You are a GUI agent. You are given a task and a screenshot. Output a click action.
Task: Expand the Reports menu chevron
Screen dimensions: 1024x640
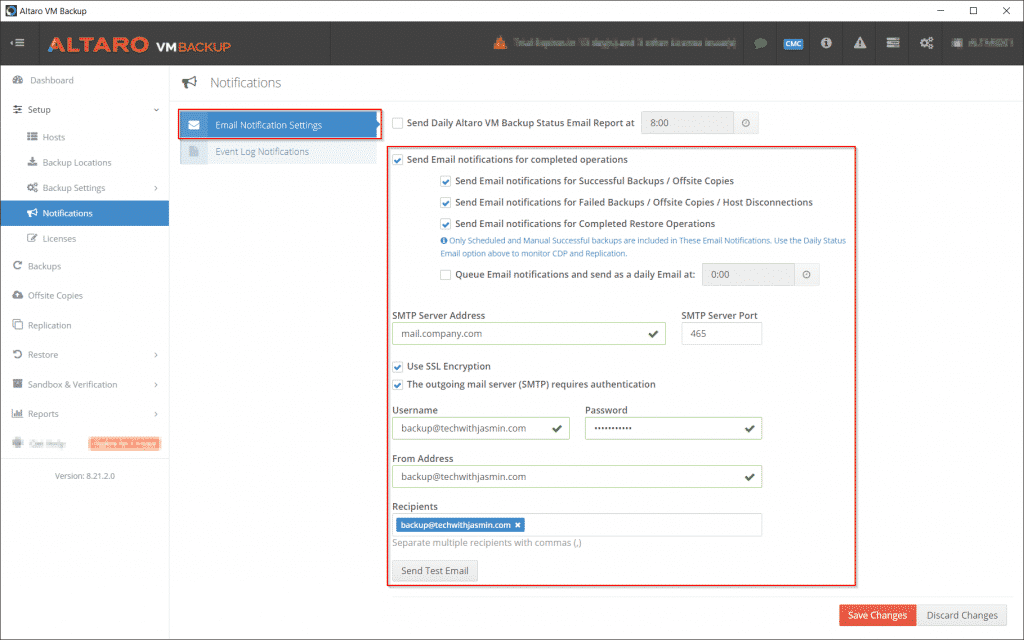[156, 414]
